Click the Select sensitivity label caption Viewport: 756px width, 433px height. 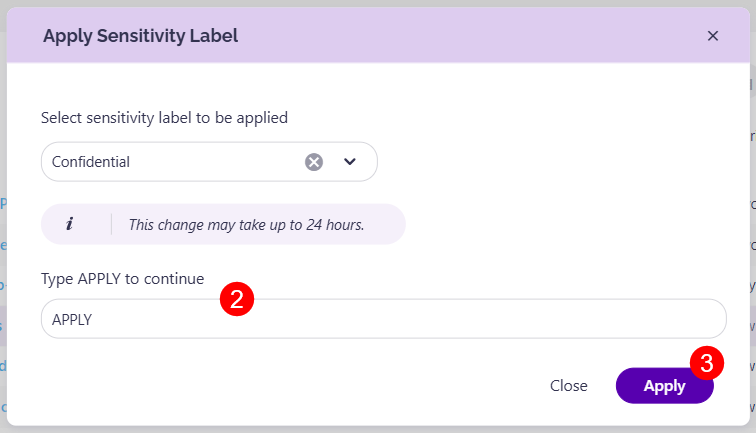pos(164,118)
